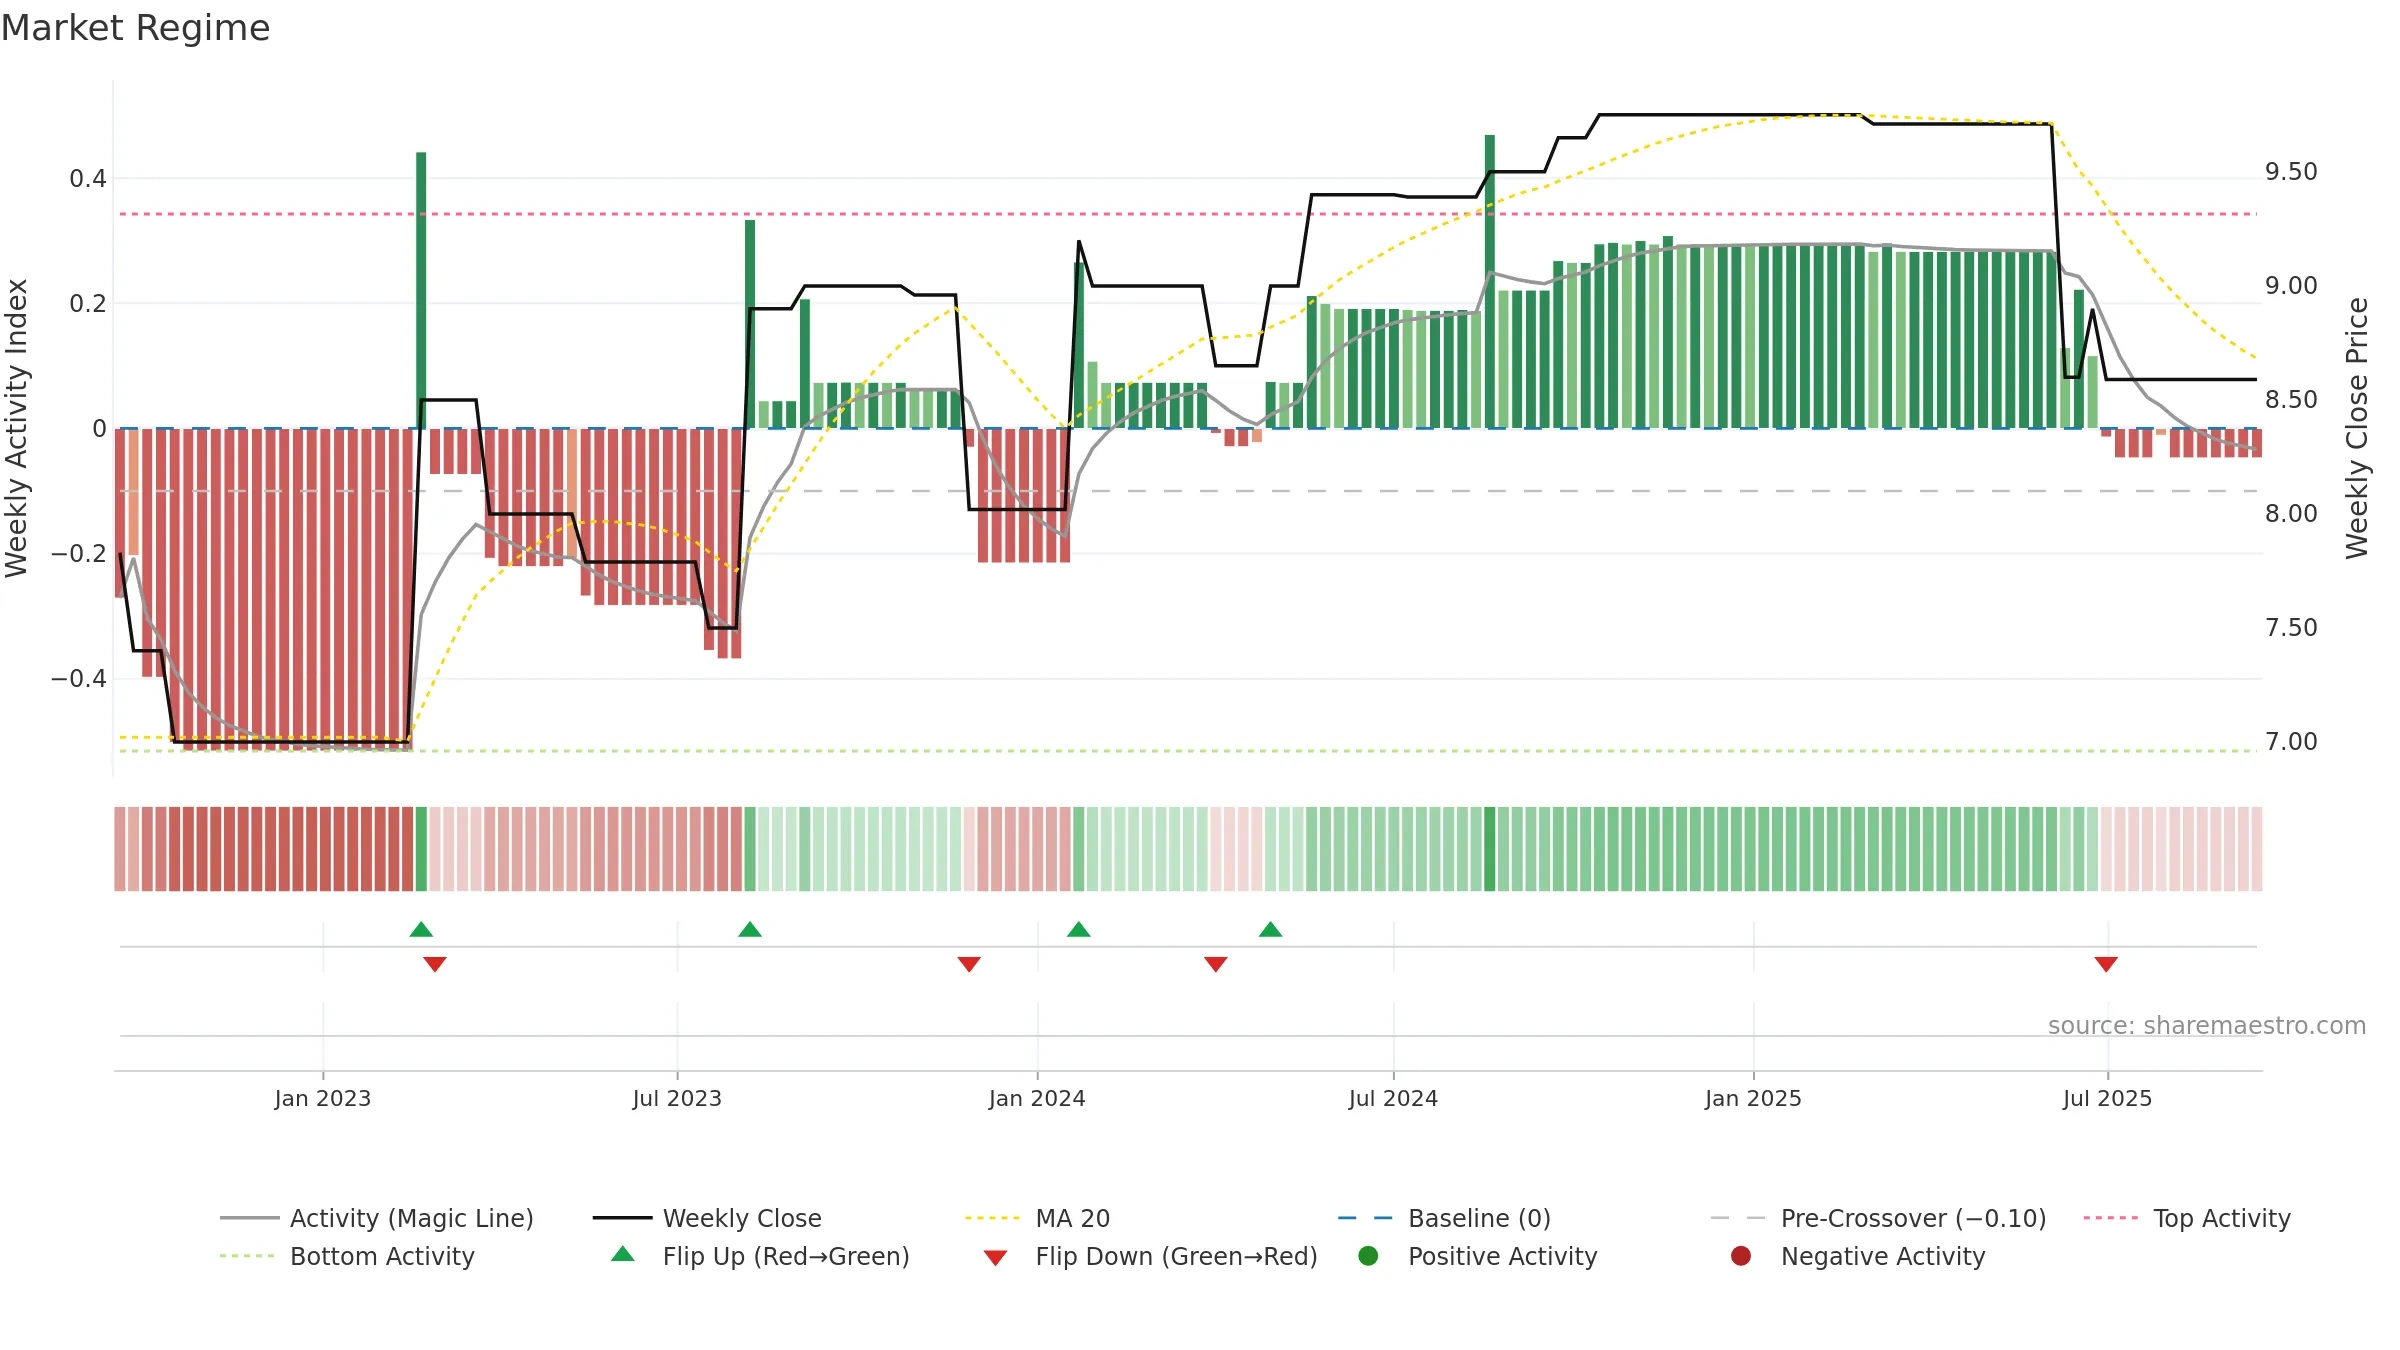This screenshot has height=1350, width=2400.
Task: Click the Jan 2024 x-axis label
Action: coord(1037,1098)
